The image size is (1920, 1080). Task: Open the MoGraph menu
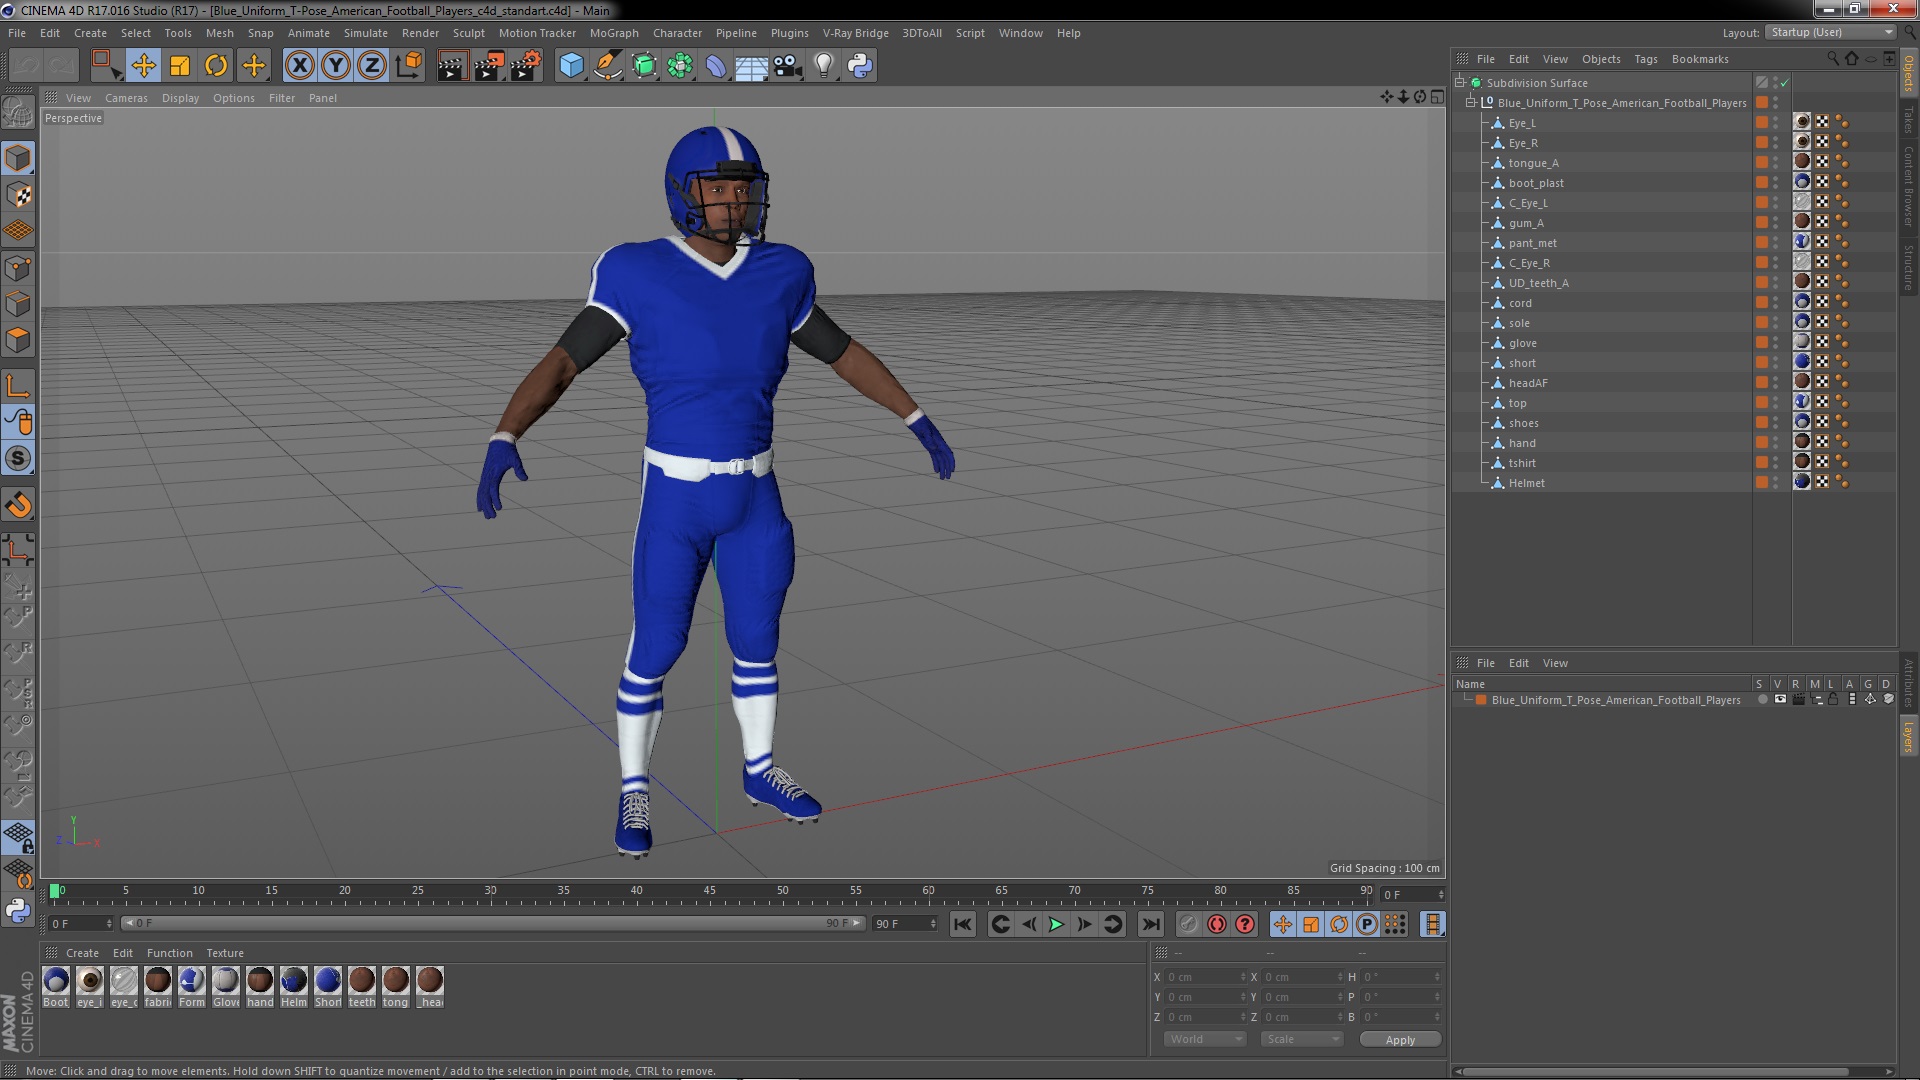coord(614,33)
